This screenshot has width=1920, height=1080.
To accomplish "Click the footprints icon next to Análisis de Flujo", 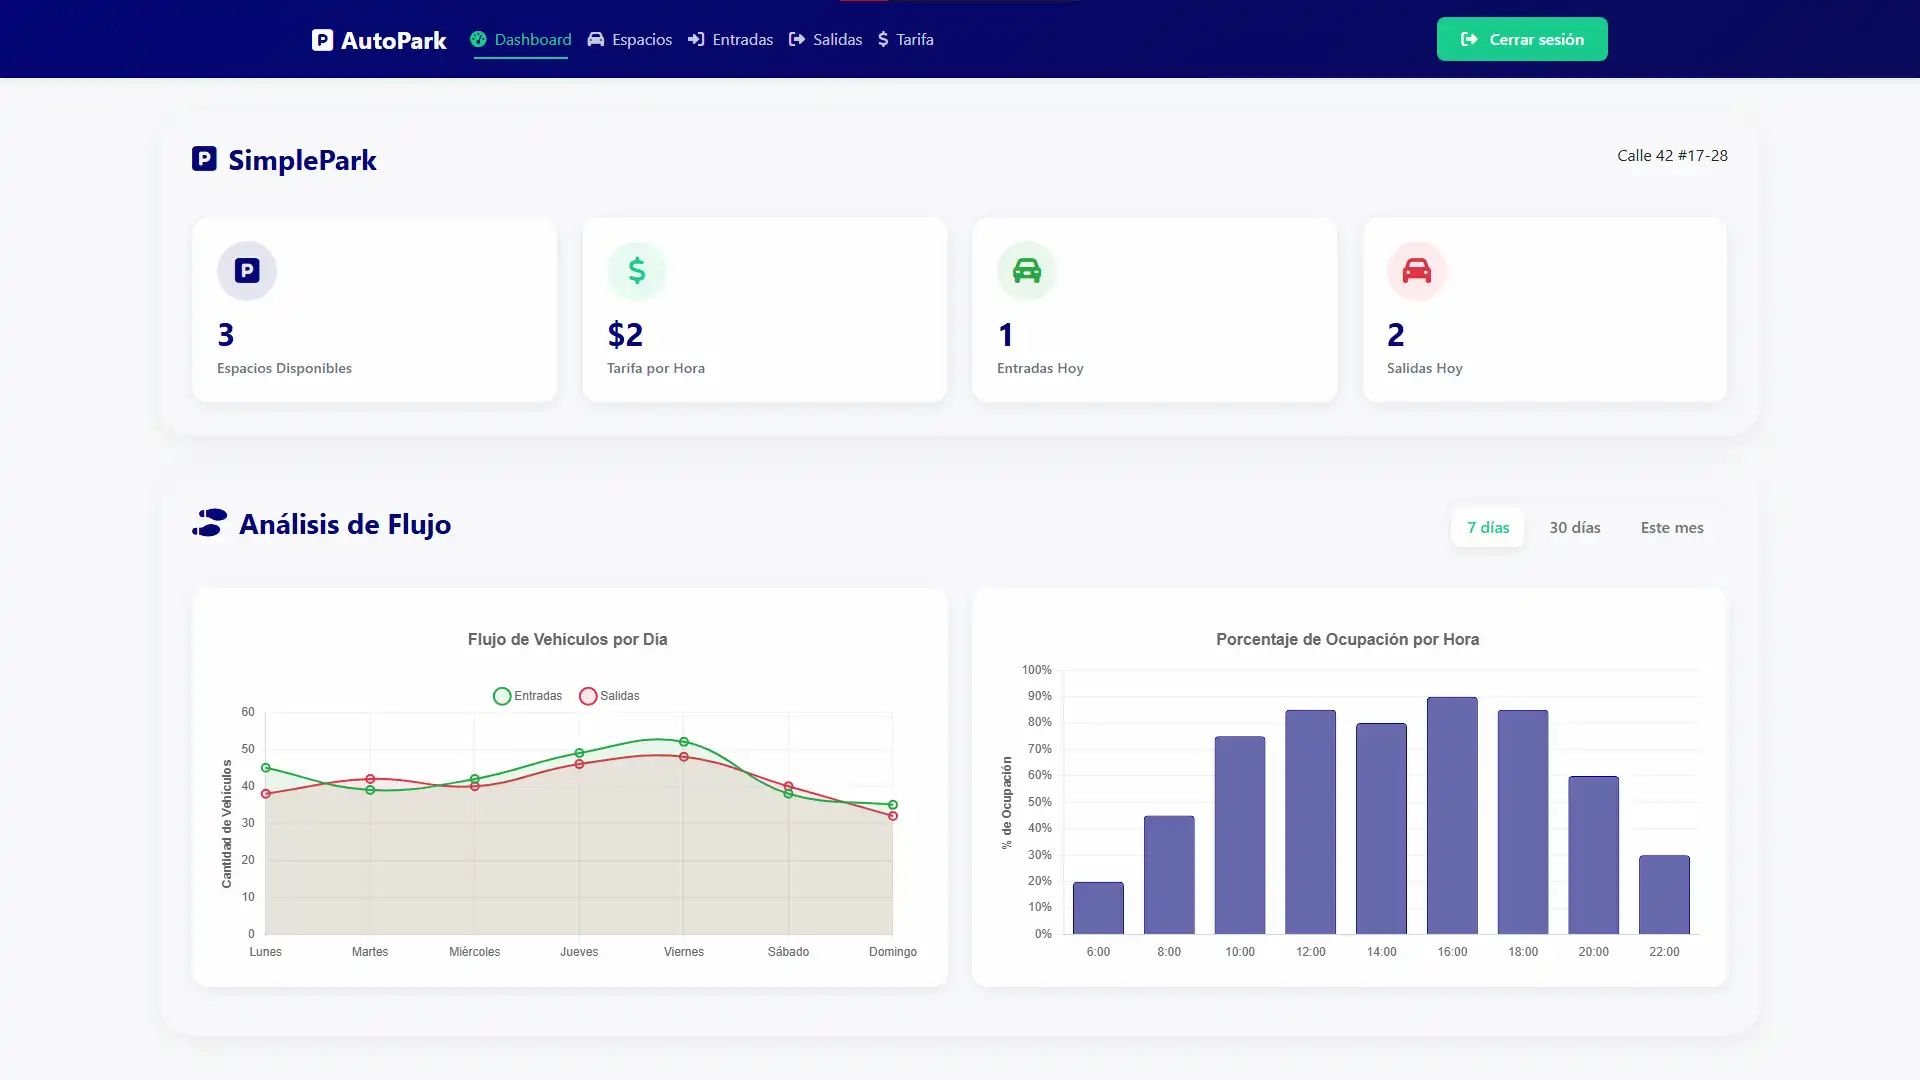I will (210, 523).
